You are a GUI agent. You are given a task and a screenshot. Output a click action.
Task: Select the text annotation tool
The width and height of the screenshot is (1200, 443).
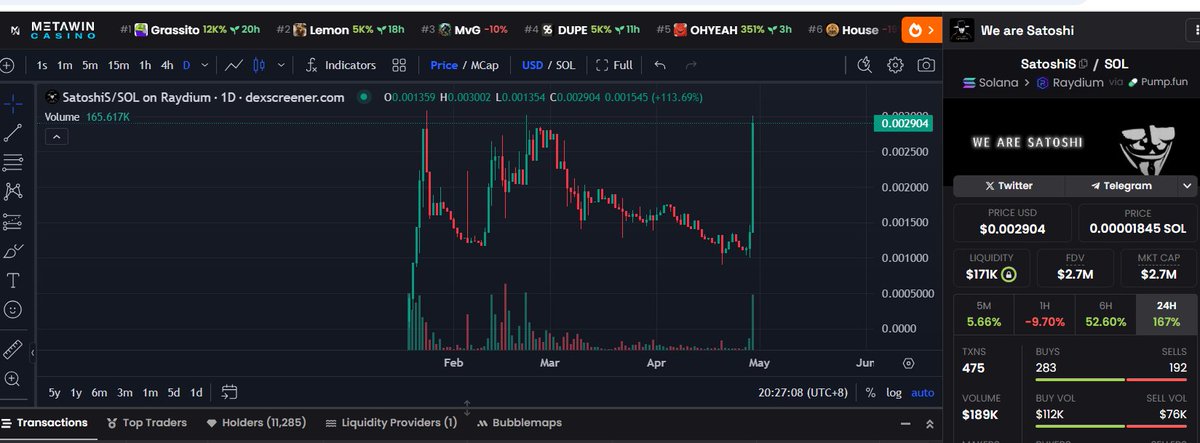tap(13, 280)
